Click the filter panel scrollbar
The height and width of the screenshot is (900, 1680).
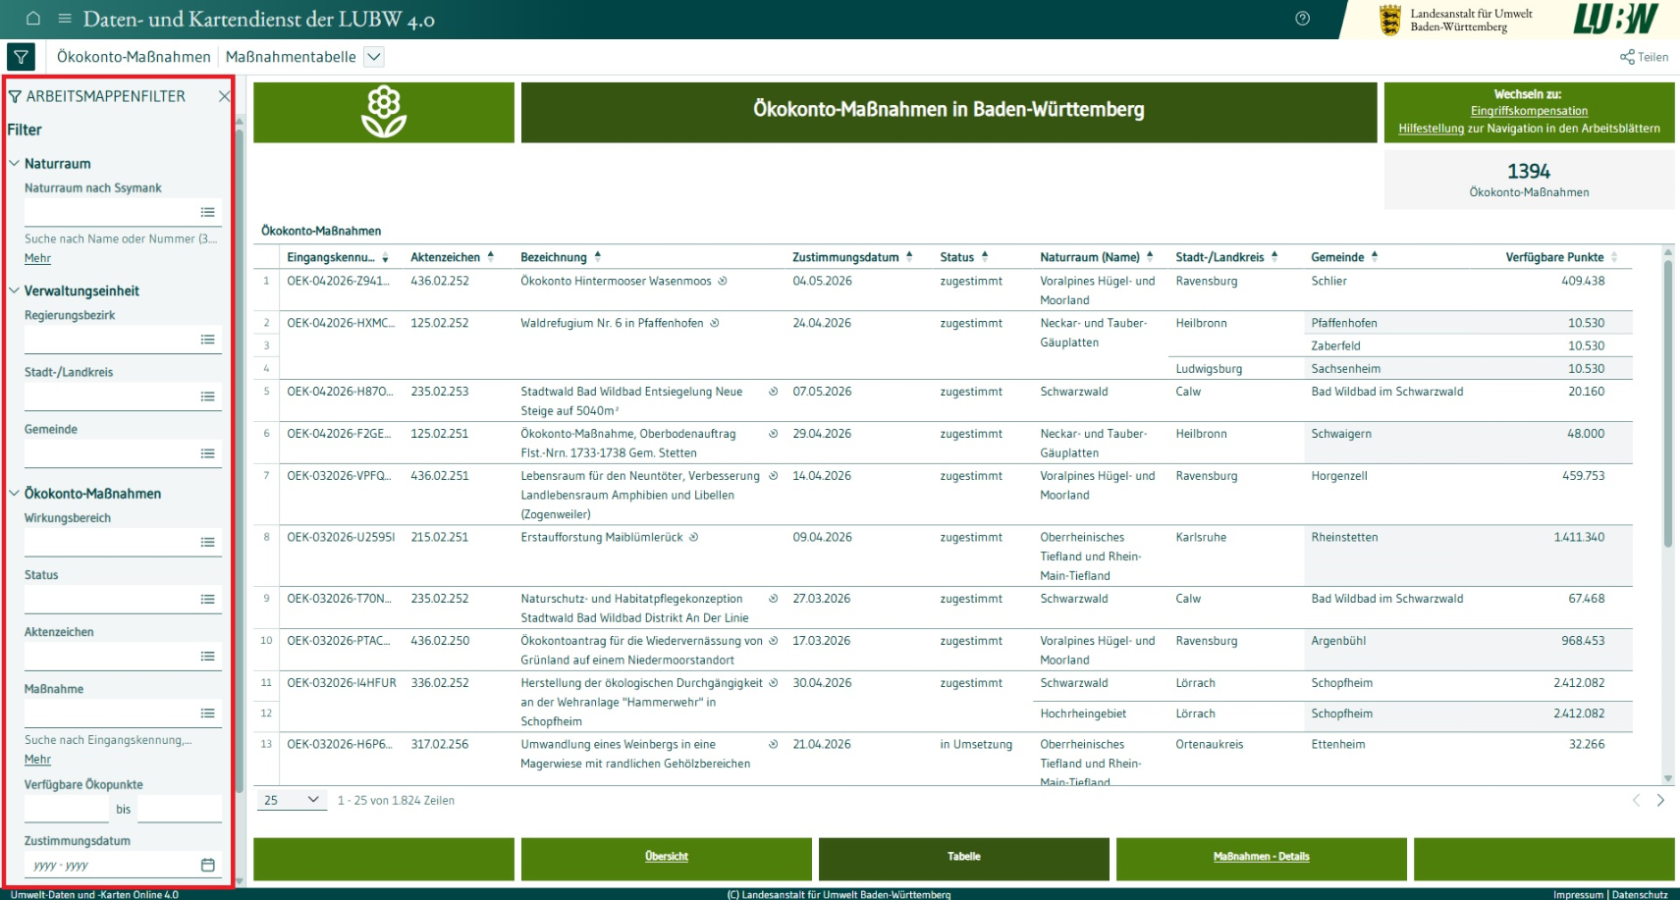pyautogui.click(x=240, y=460)
